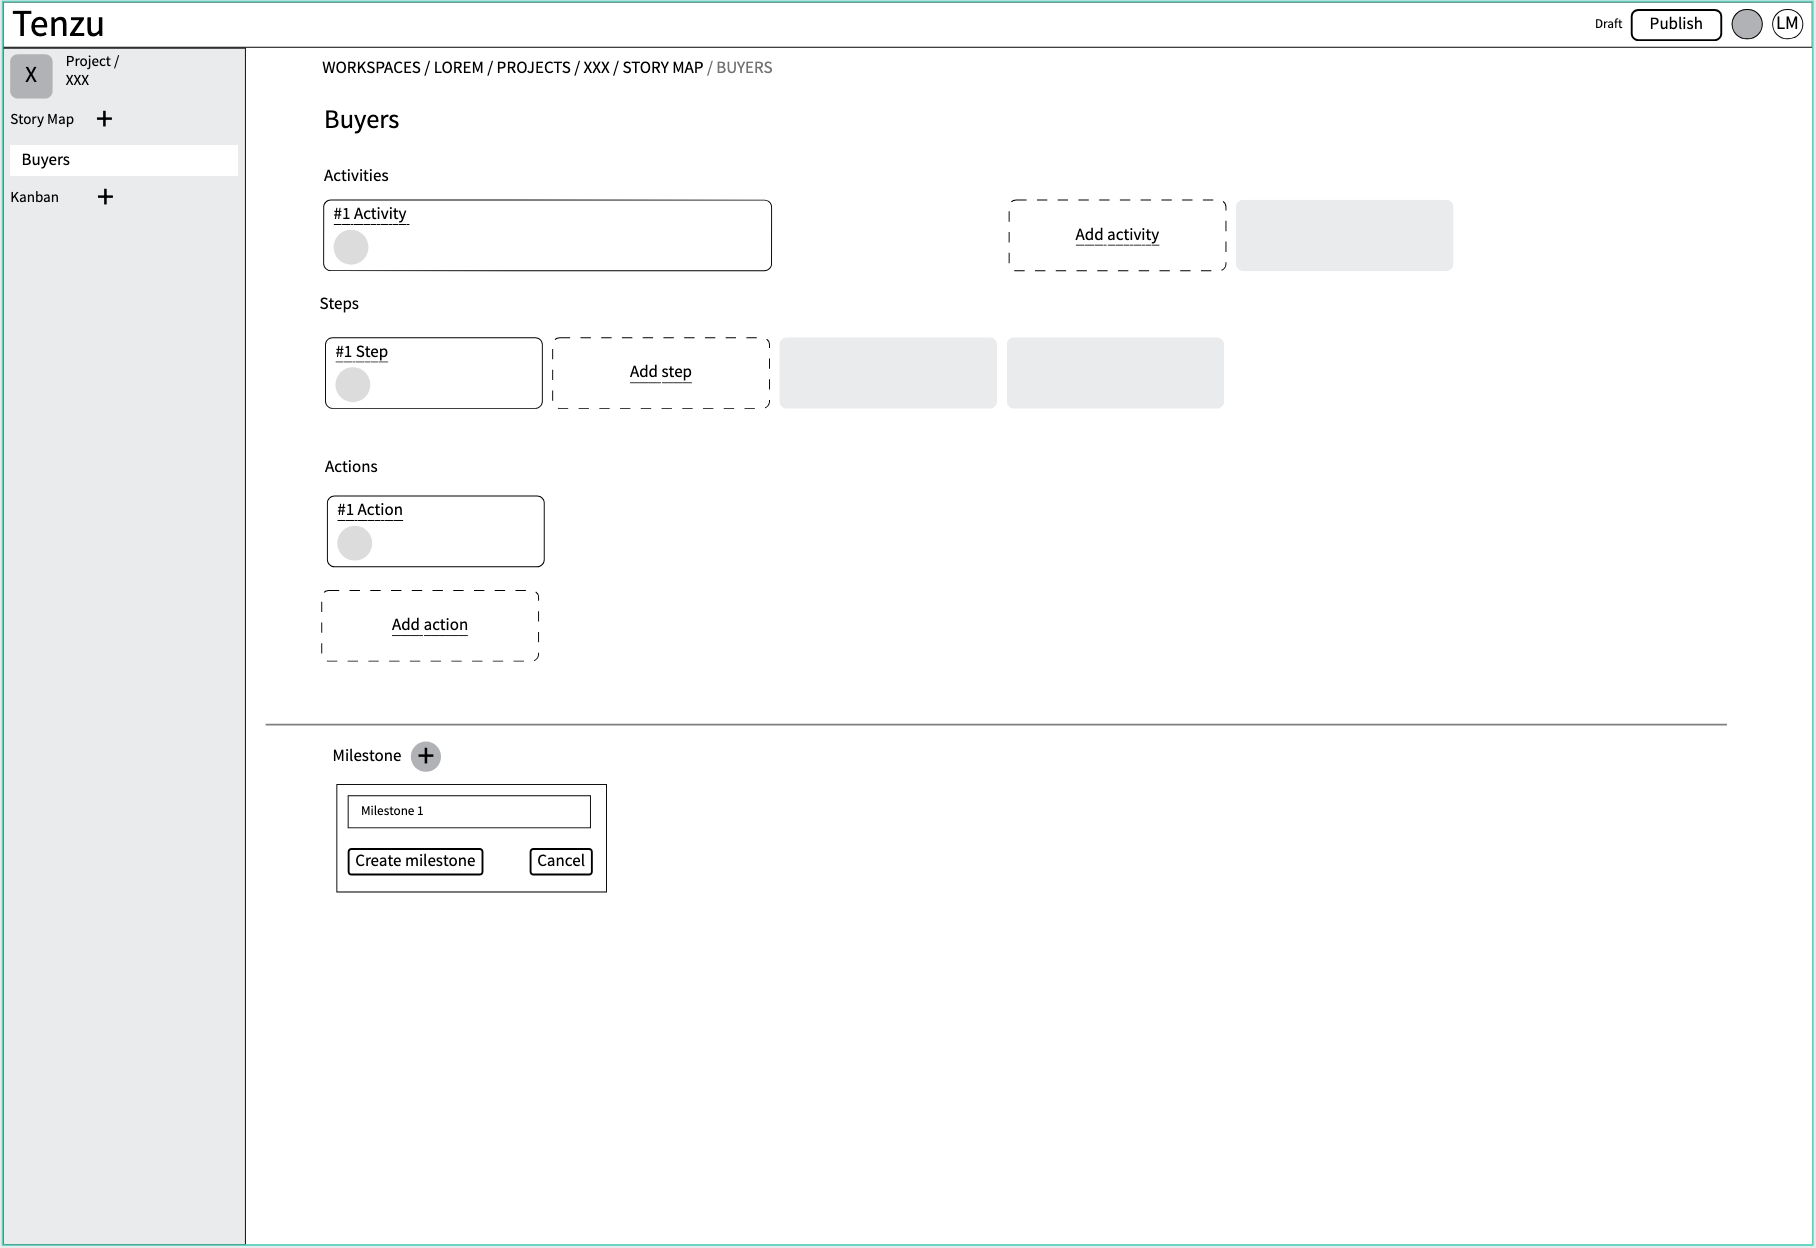Screen dimensions: 1816x1248
Task: Click the Buyers page heading
Action: [362, 120]
